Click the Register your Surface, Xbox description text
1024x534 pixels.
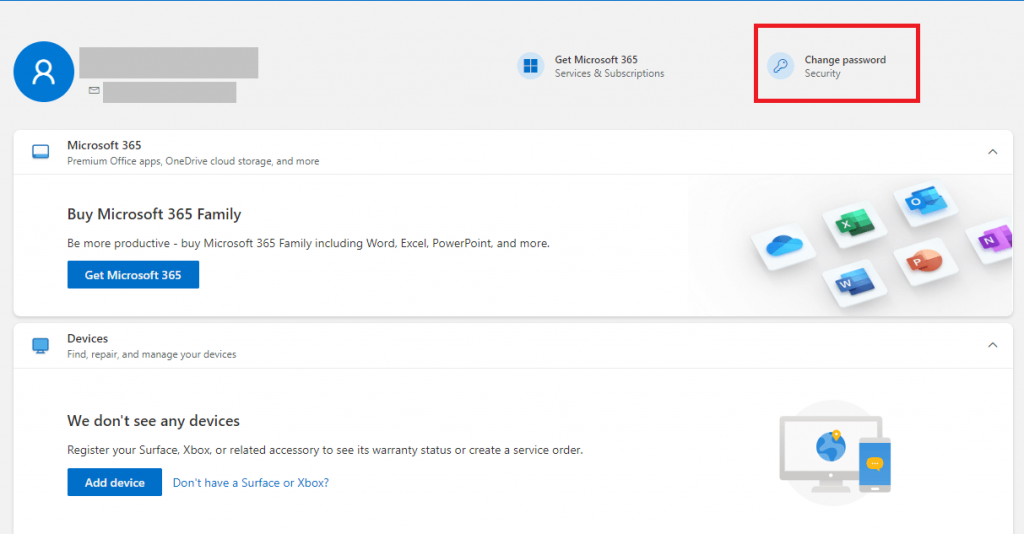pyautogui.click(x=325, y=450)
